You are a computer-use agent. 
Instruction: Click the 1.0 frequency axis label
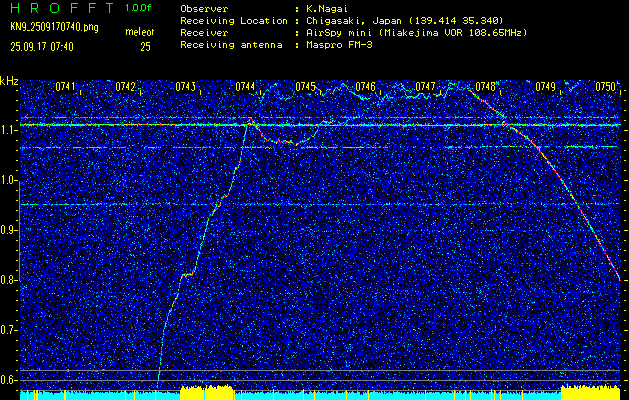[x=8, y=181]
